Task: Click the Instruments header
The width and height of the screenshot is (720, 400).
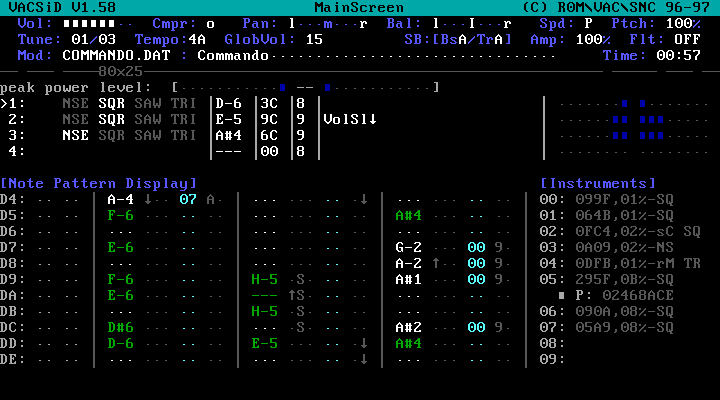Action: click(597, 184)
